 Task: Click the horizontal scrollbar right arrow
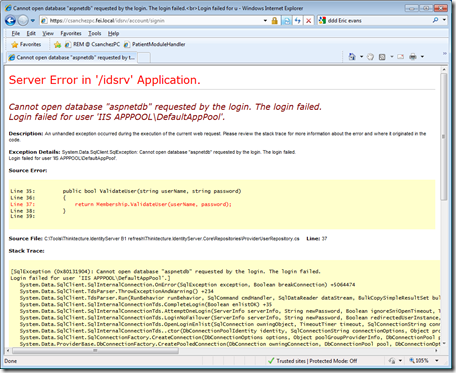pos(436,351)
